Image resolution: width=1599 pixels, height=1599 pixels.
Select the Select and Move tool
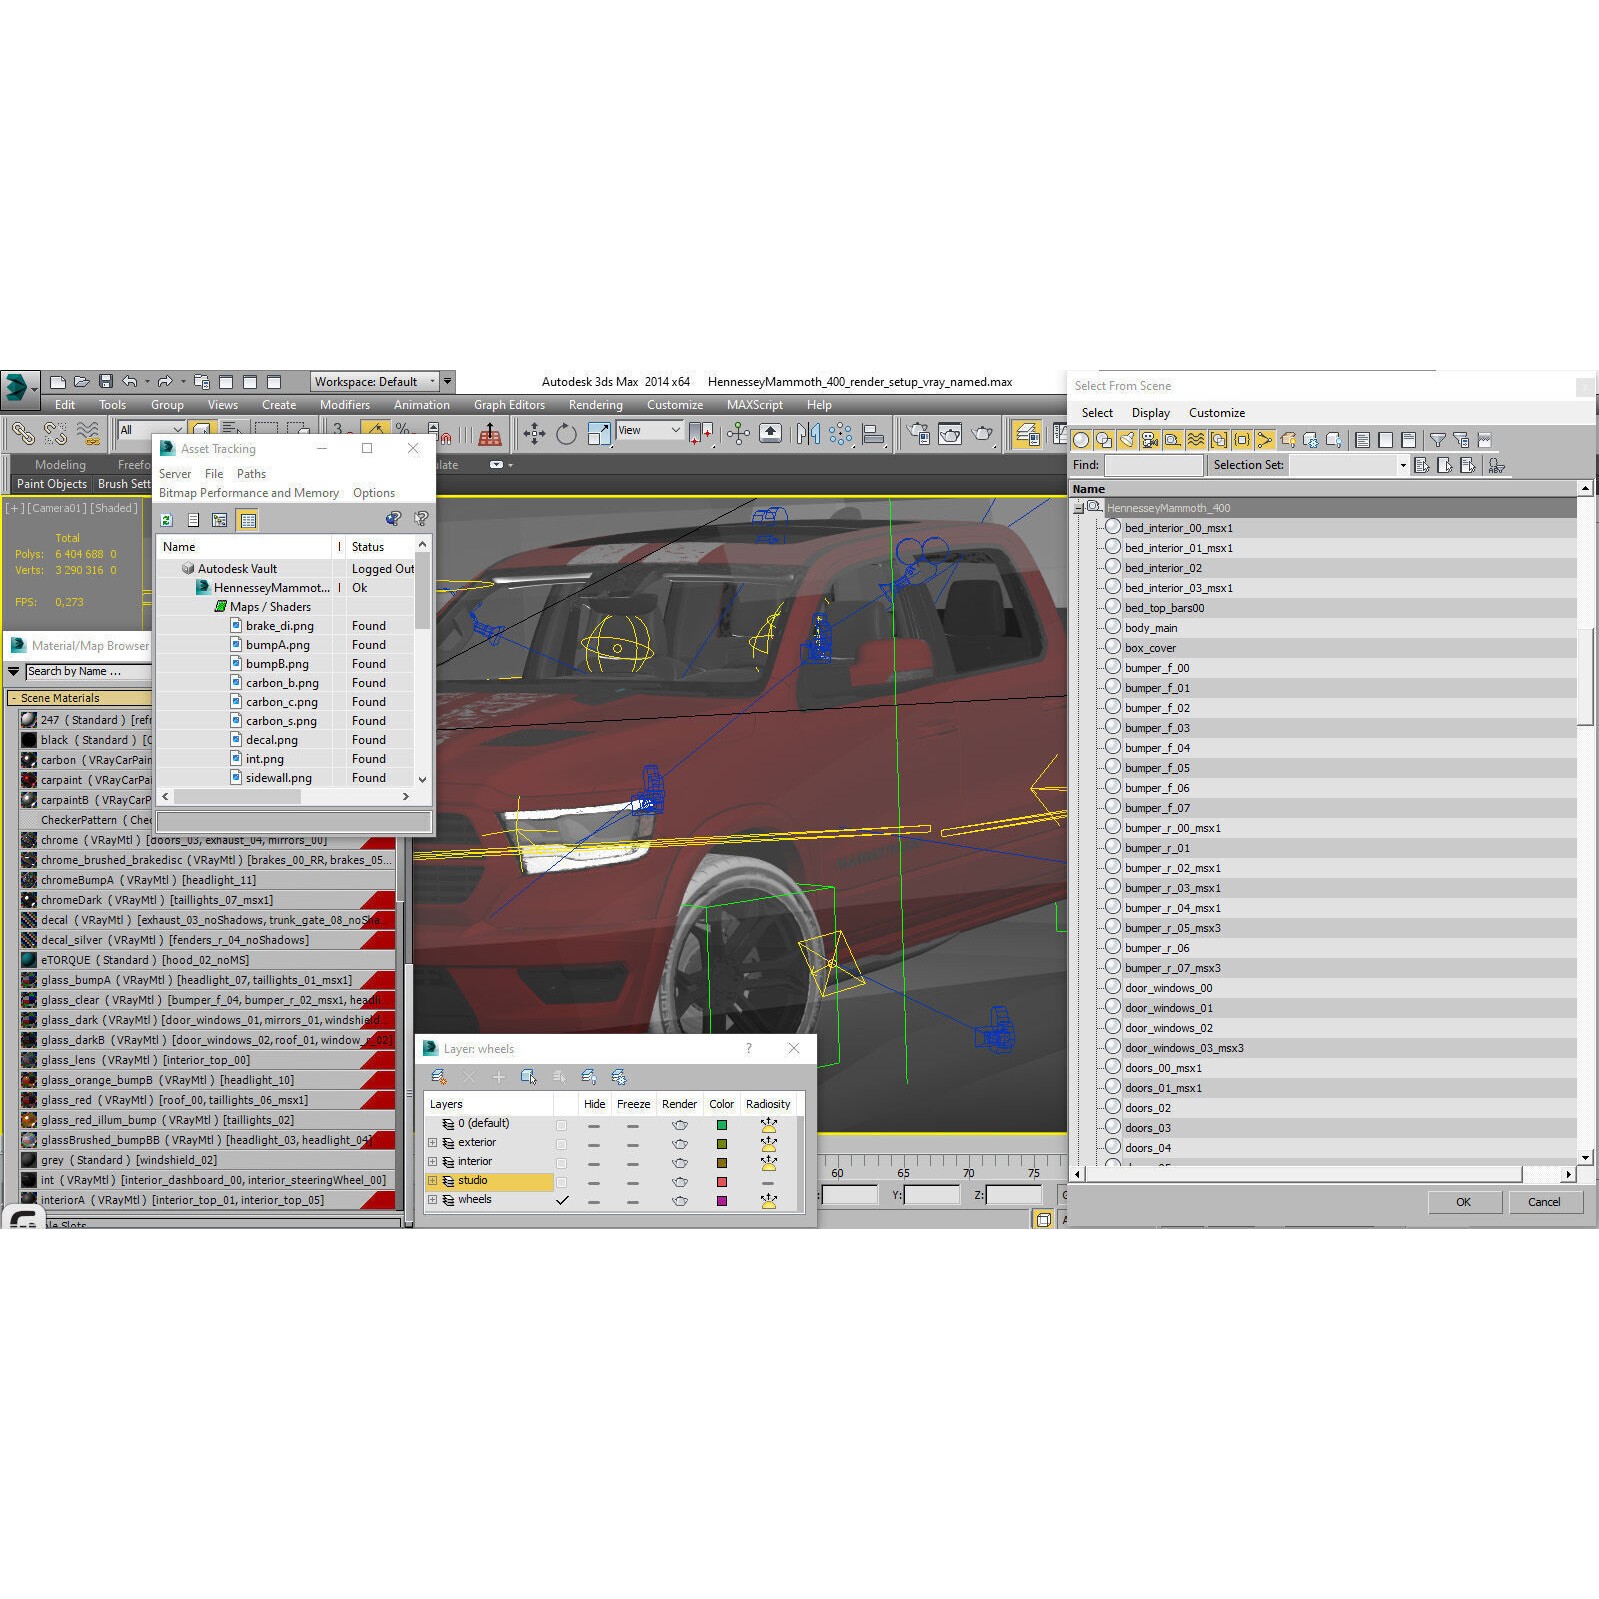coord(534,433)
